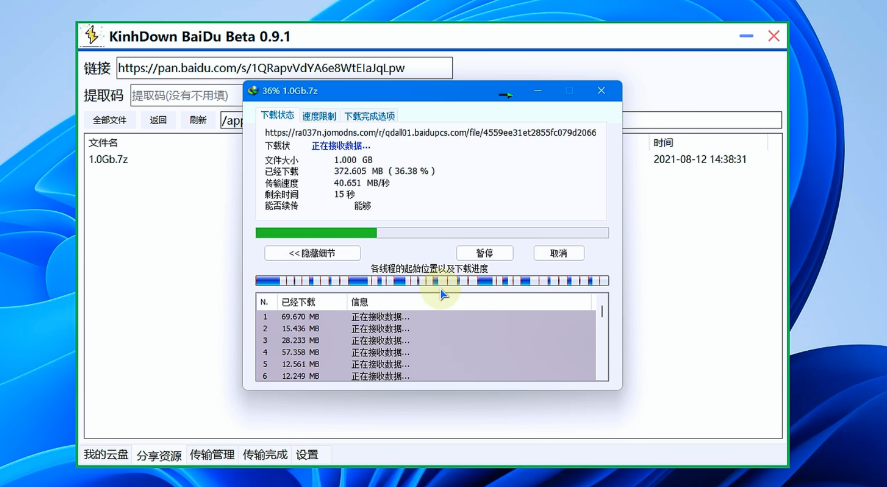The height and width of the screenshot is (487, 887).
Task: Switch to the 速度限制 tab
Action: point(319,116)
